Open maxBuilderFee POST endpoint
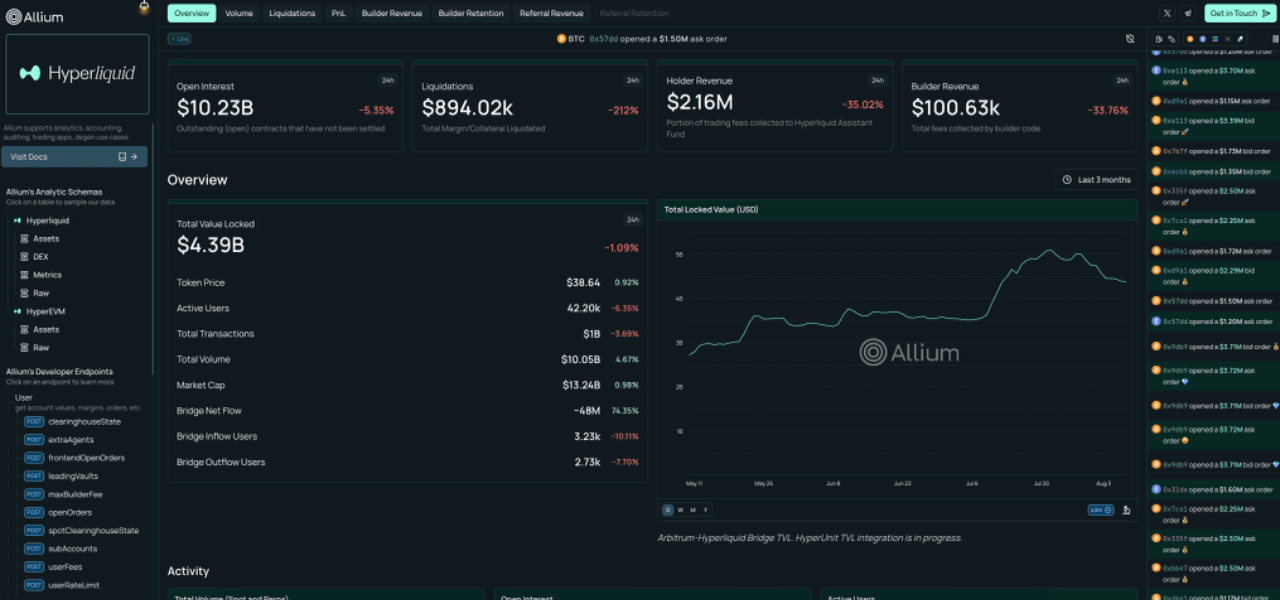This screenshot has height=600, width=1280. tap(75, 494)
